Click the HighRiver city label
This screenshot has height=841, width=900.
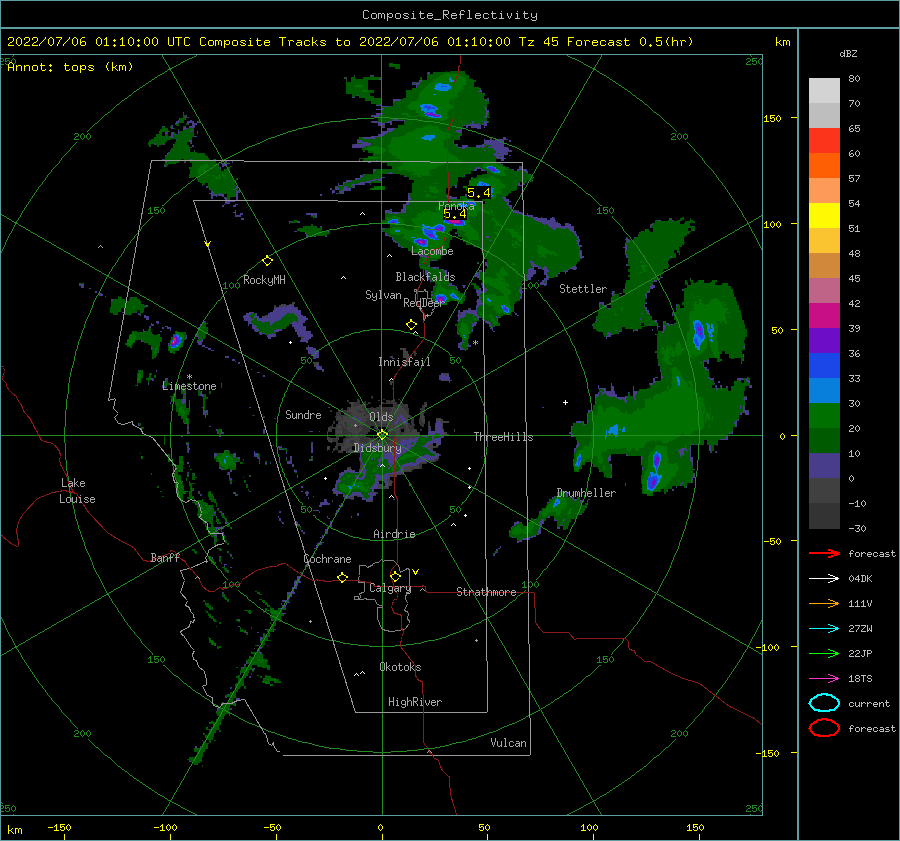pyautogui.click(x=415, y=702)
